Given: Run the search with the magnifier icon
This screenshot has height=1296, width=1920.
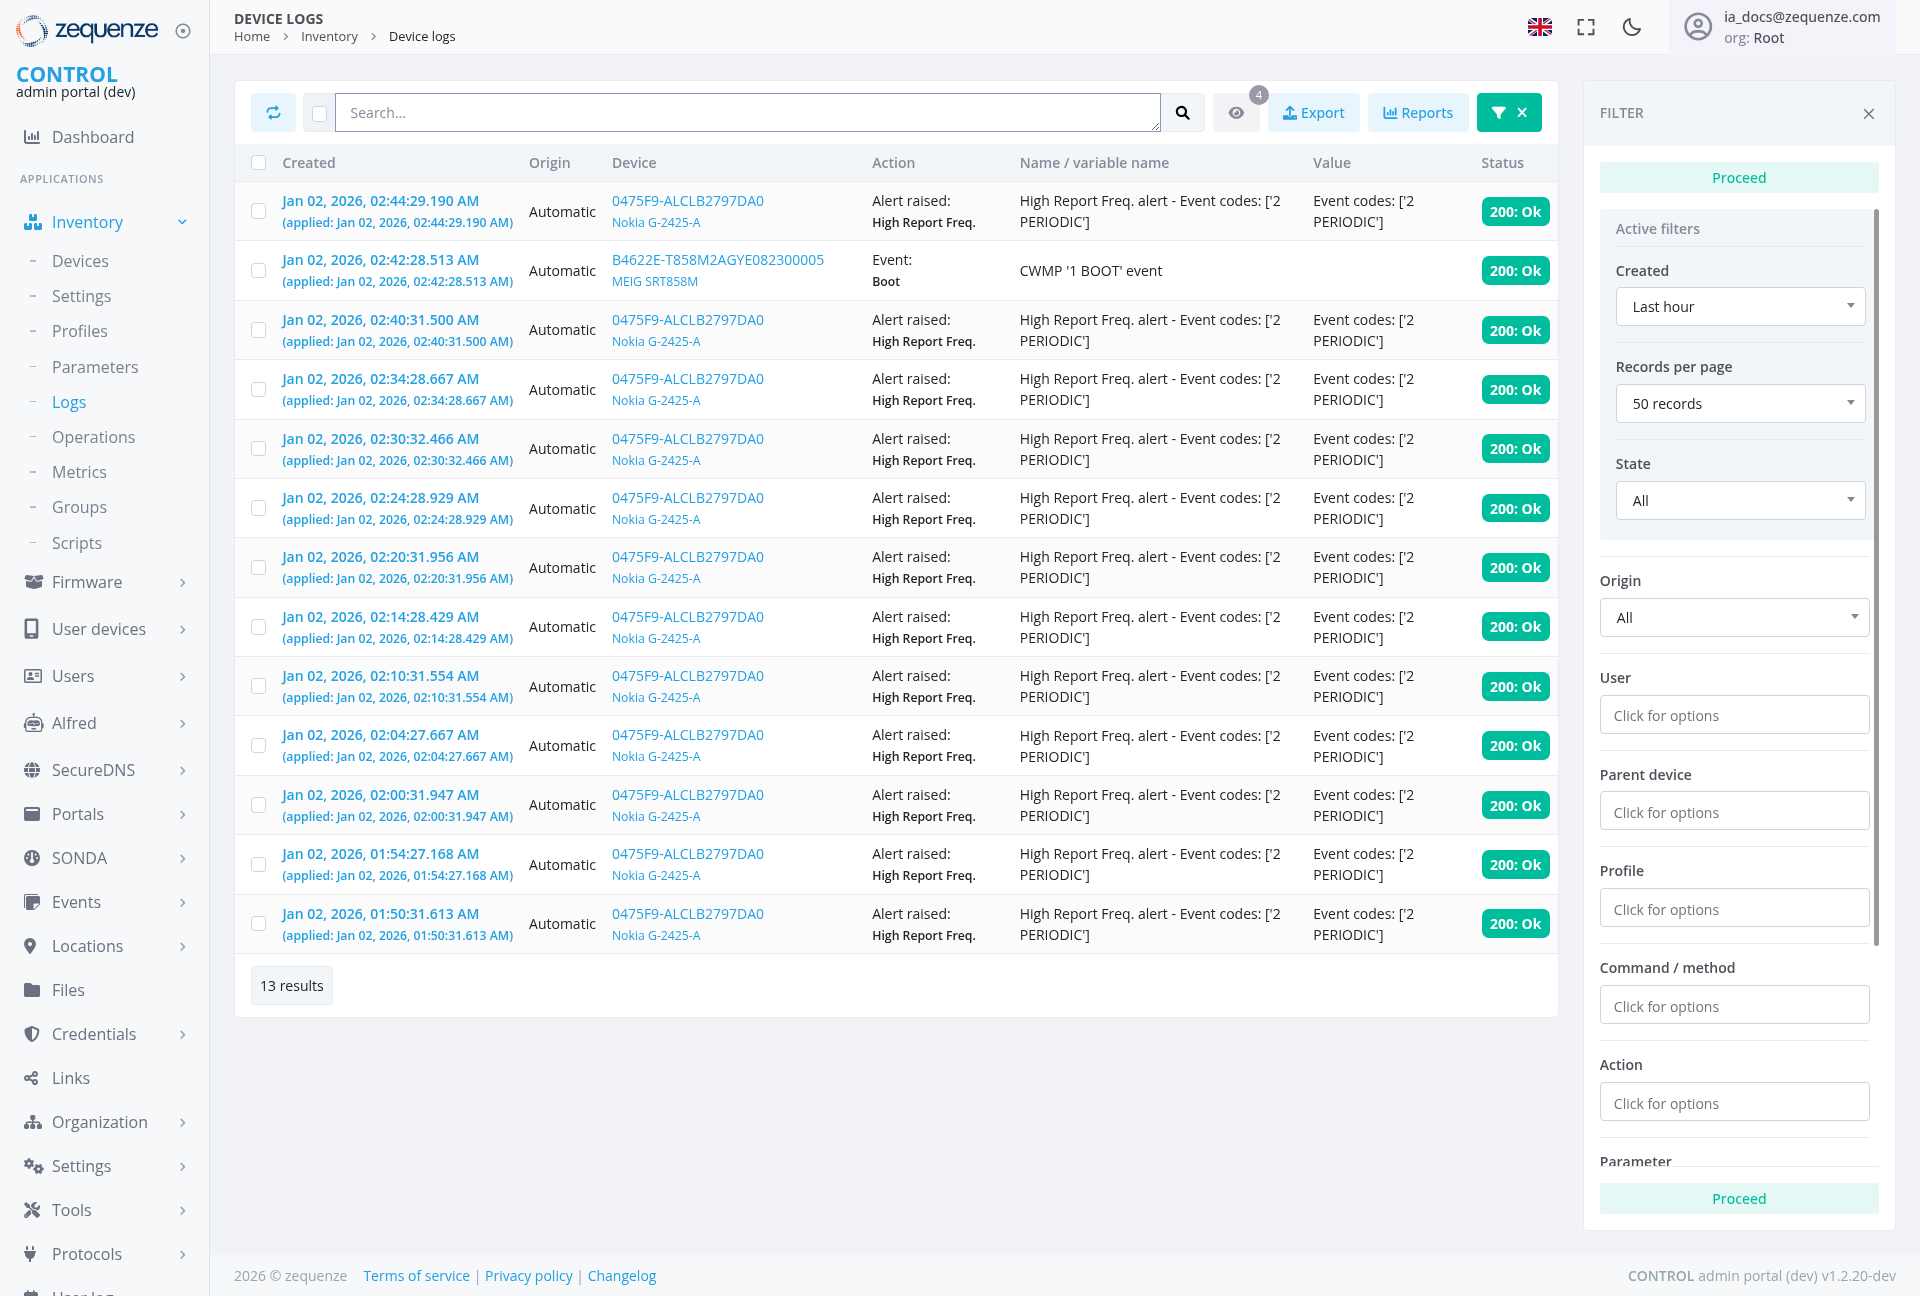Looking at the screenshot, I should (1183, 112).
